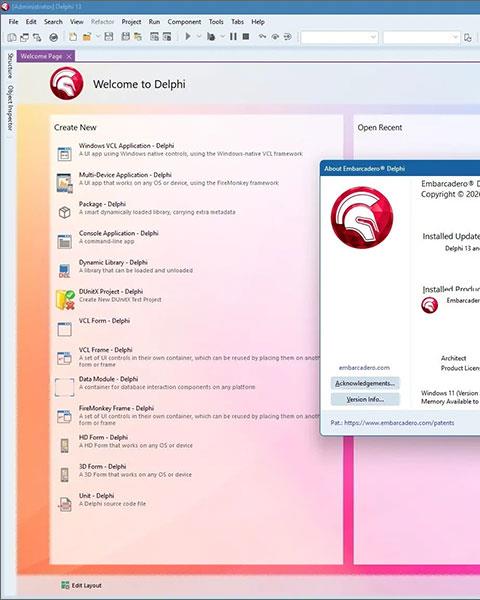
Task: Click the HD Form - Delphi phone icon
Action: pyautogui.click(x=64, y=445)
